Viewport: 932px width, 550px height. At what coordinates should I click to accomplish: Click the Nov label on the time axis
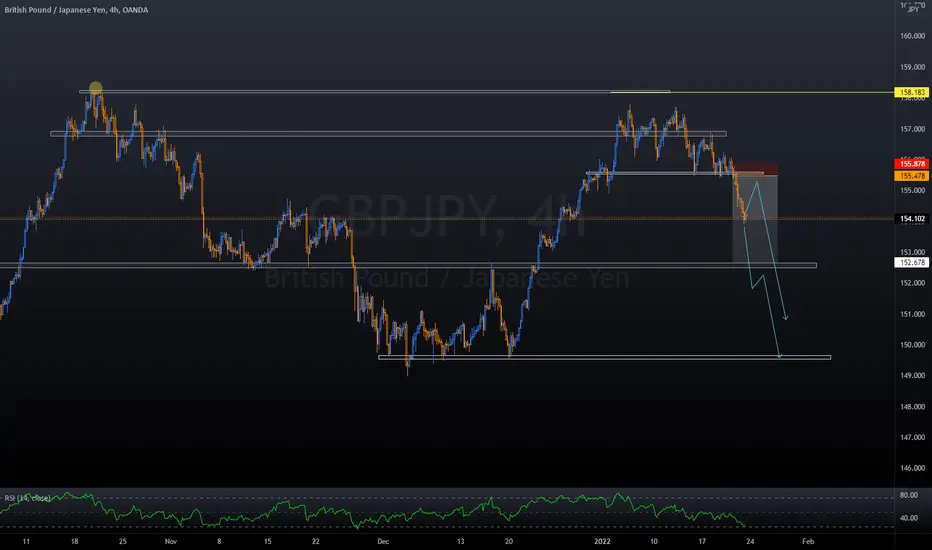click(171, 542)
